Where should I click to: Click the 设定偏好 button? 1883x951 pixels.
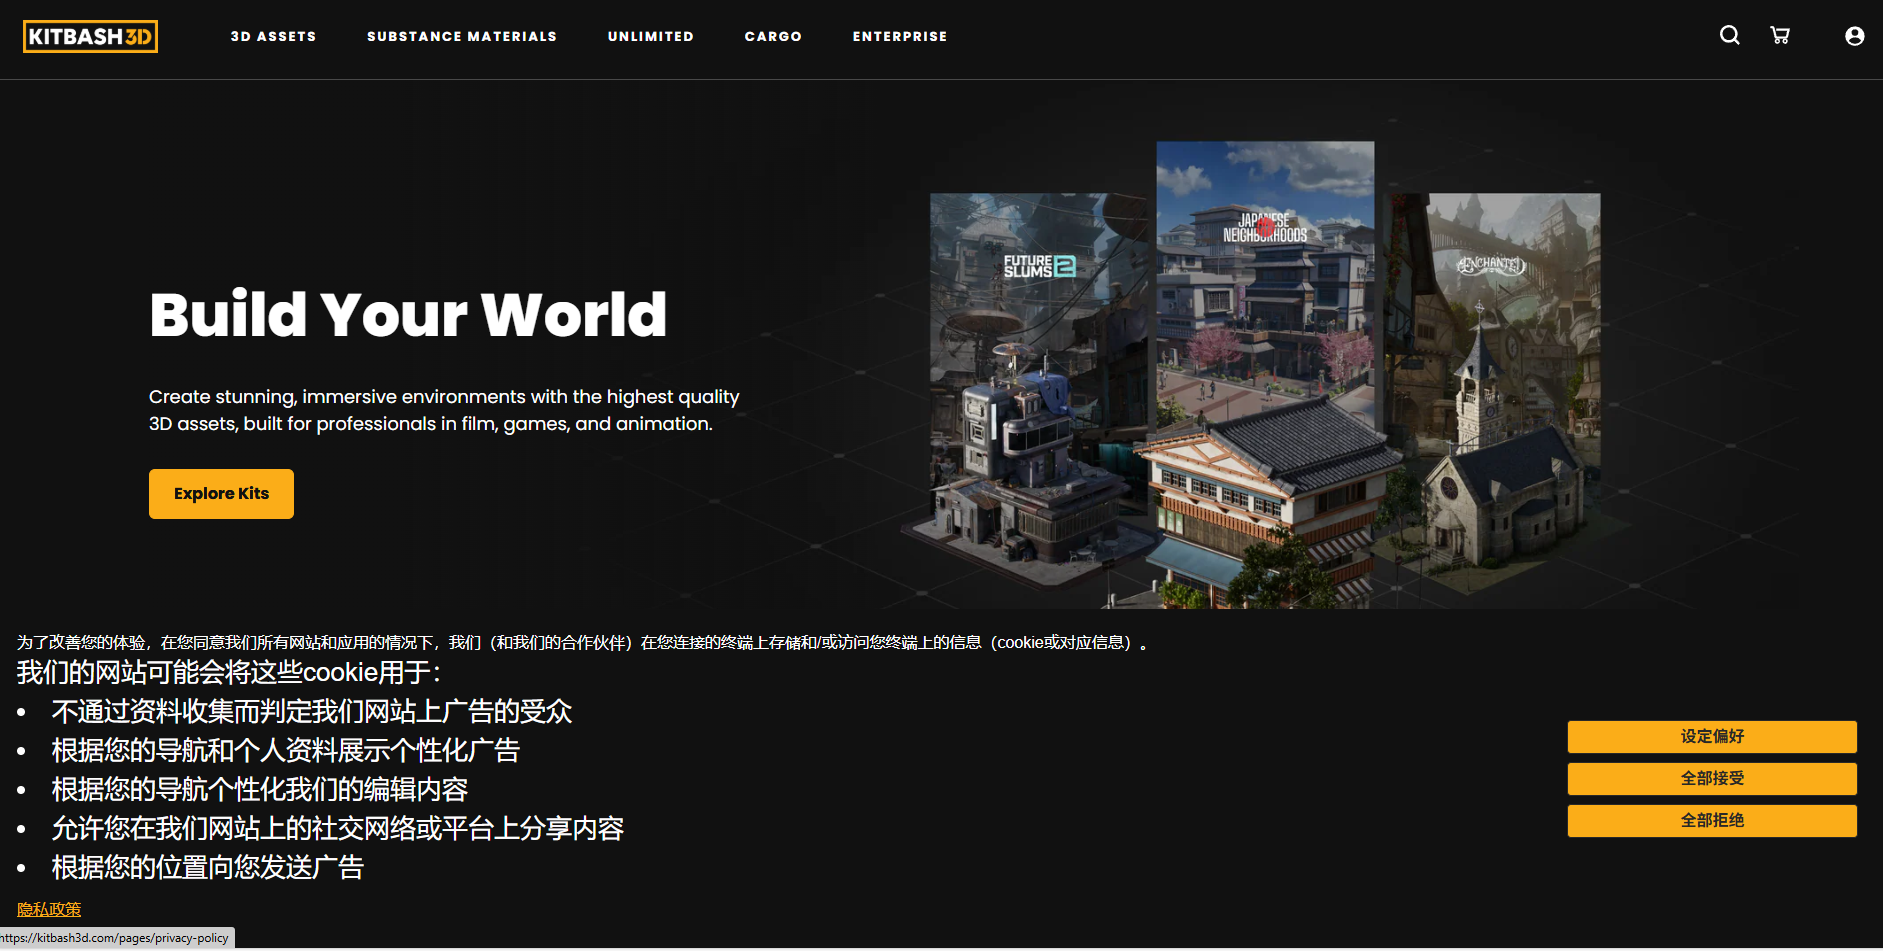pos(1712,737)
